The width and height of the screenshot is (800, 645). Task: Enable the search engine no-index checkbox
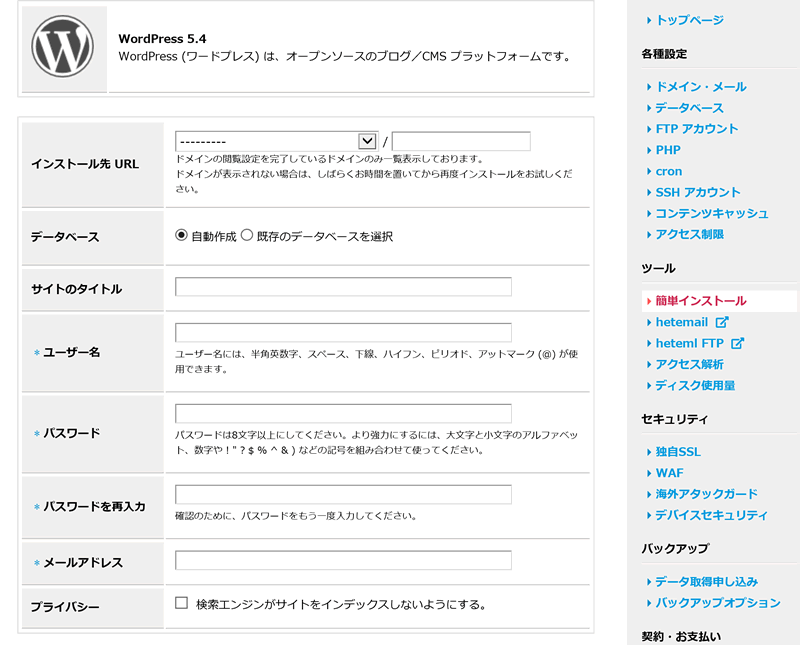(181, 603)
